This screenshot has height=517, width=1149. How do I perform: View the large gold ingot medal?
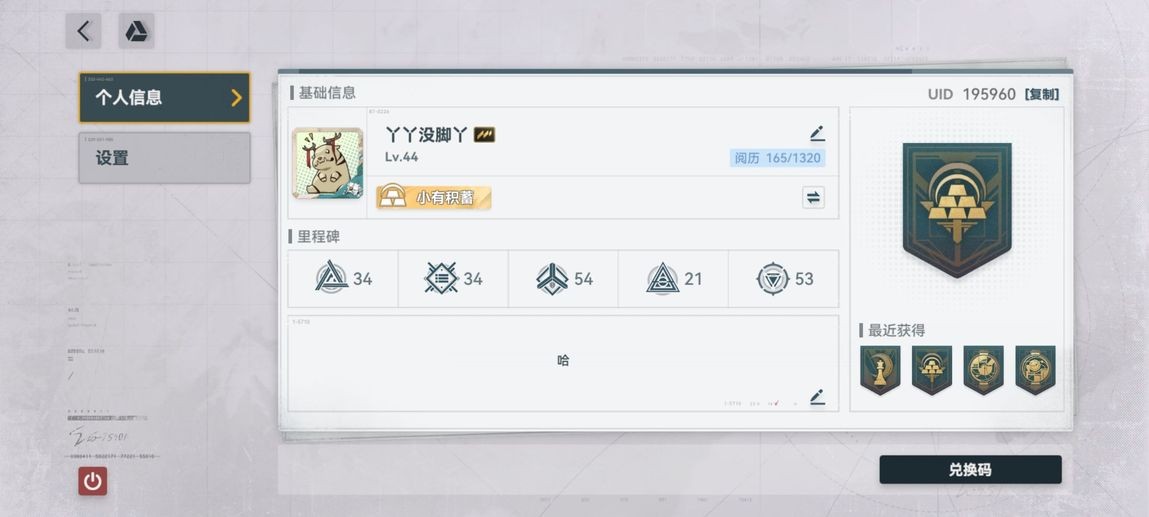(957, 209)
